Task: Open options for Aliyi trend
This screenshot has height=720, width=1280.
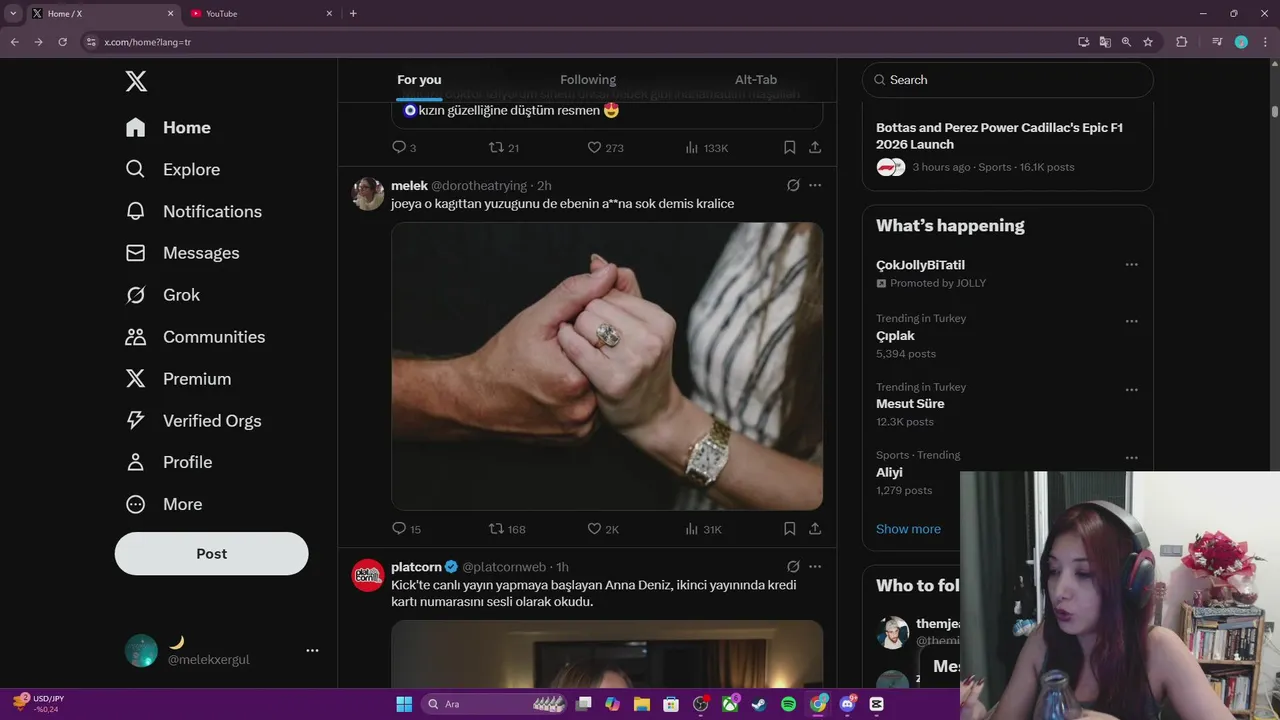Action: point(1131,458)
